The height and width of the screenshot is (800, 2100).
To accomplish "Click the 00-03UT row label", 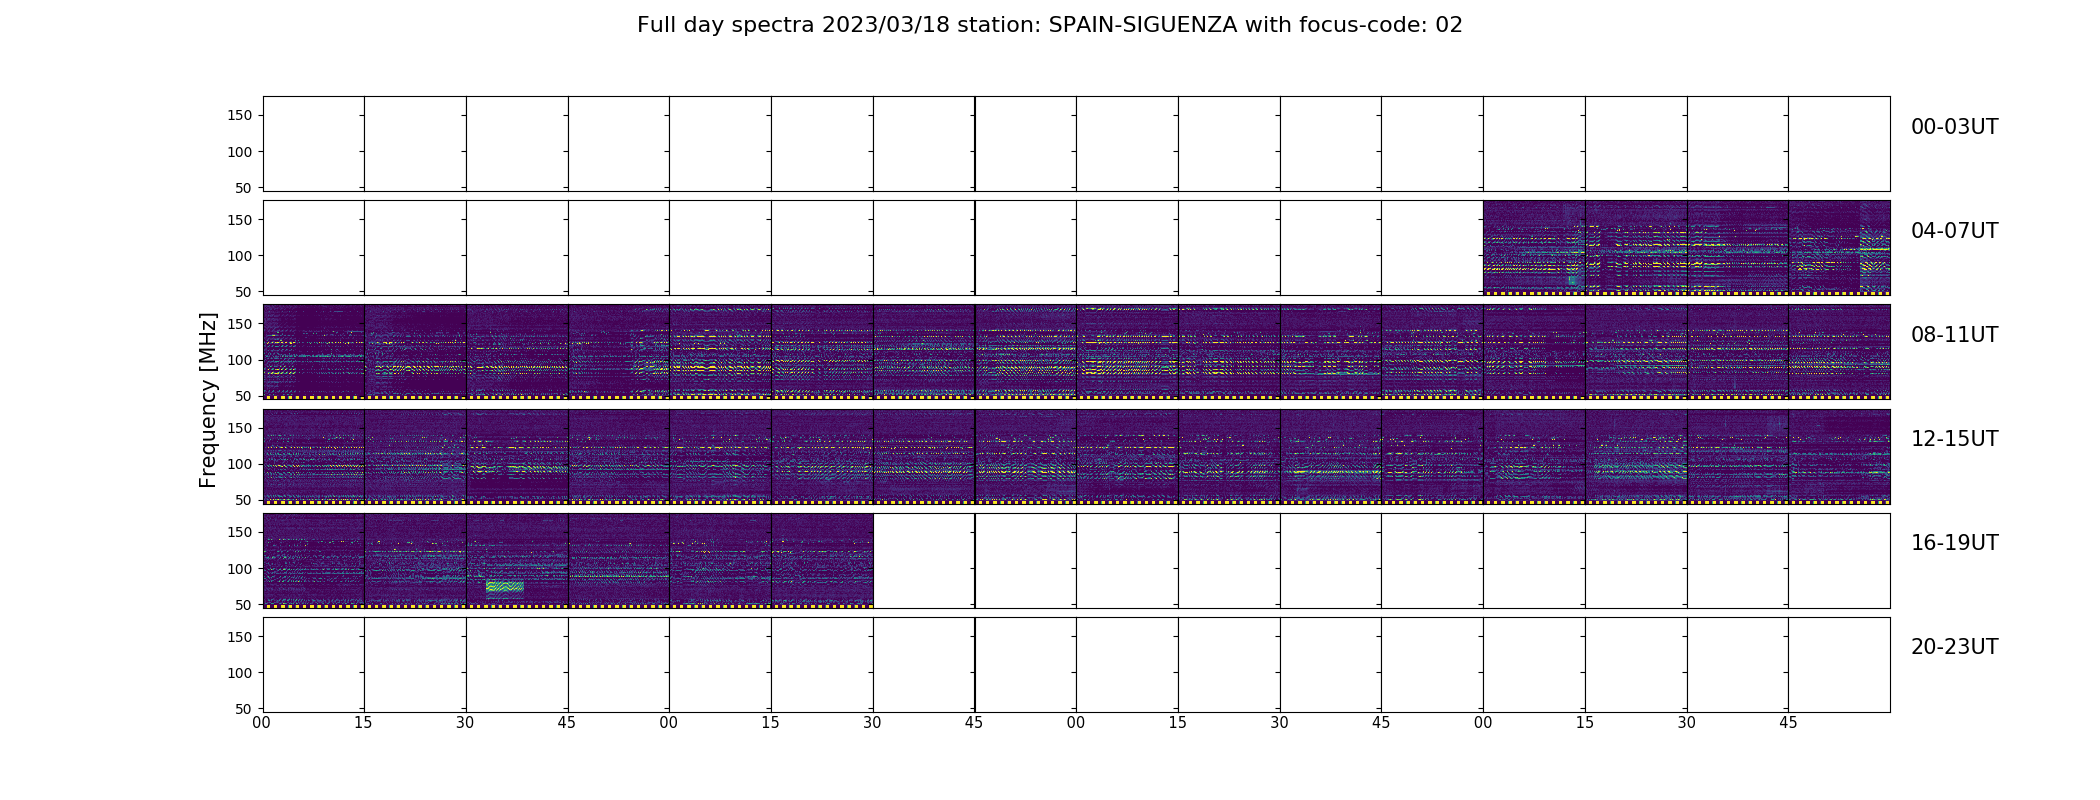I will tap(1954, 127).
